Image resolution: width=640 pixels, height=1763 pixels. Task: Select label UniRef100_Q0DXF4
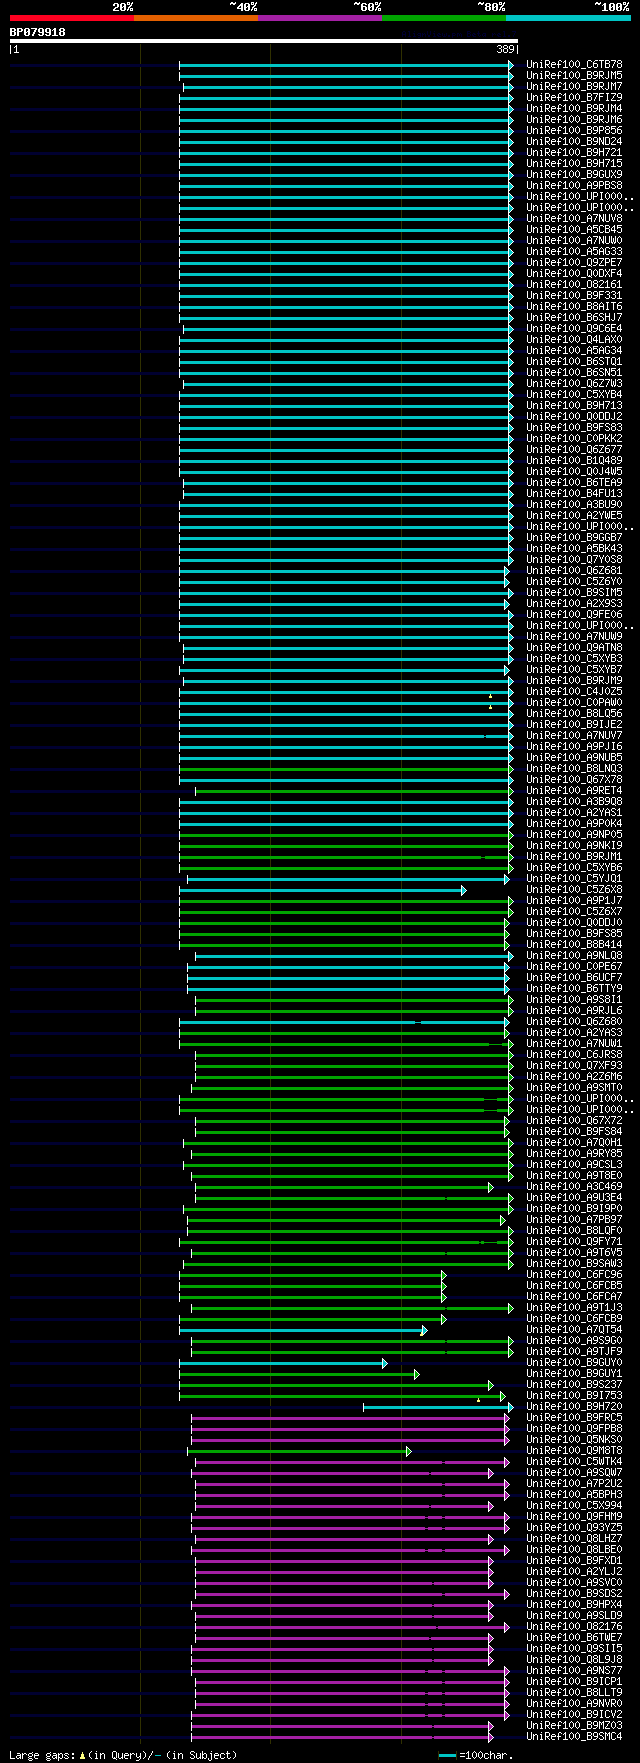tap(574, 273)
